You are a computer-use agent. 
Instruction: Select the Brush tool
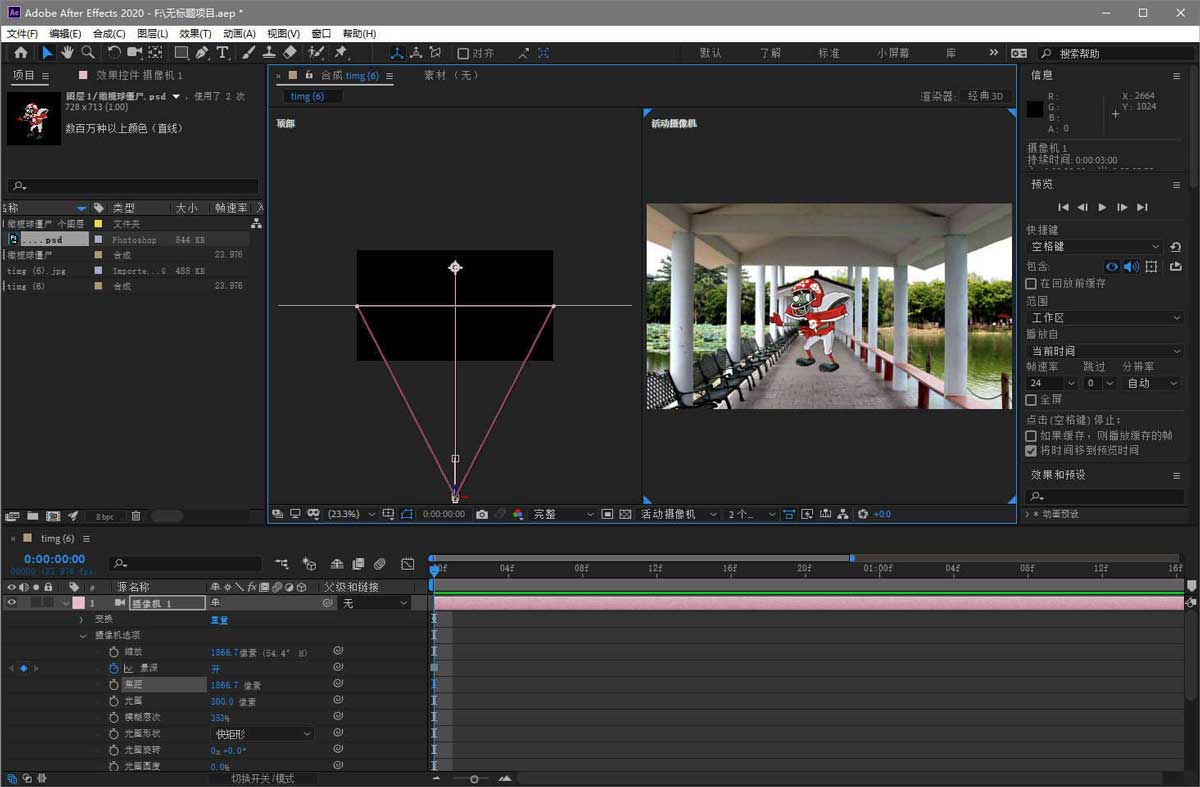click(x=249, y=53)
